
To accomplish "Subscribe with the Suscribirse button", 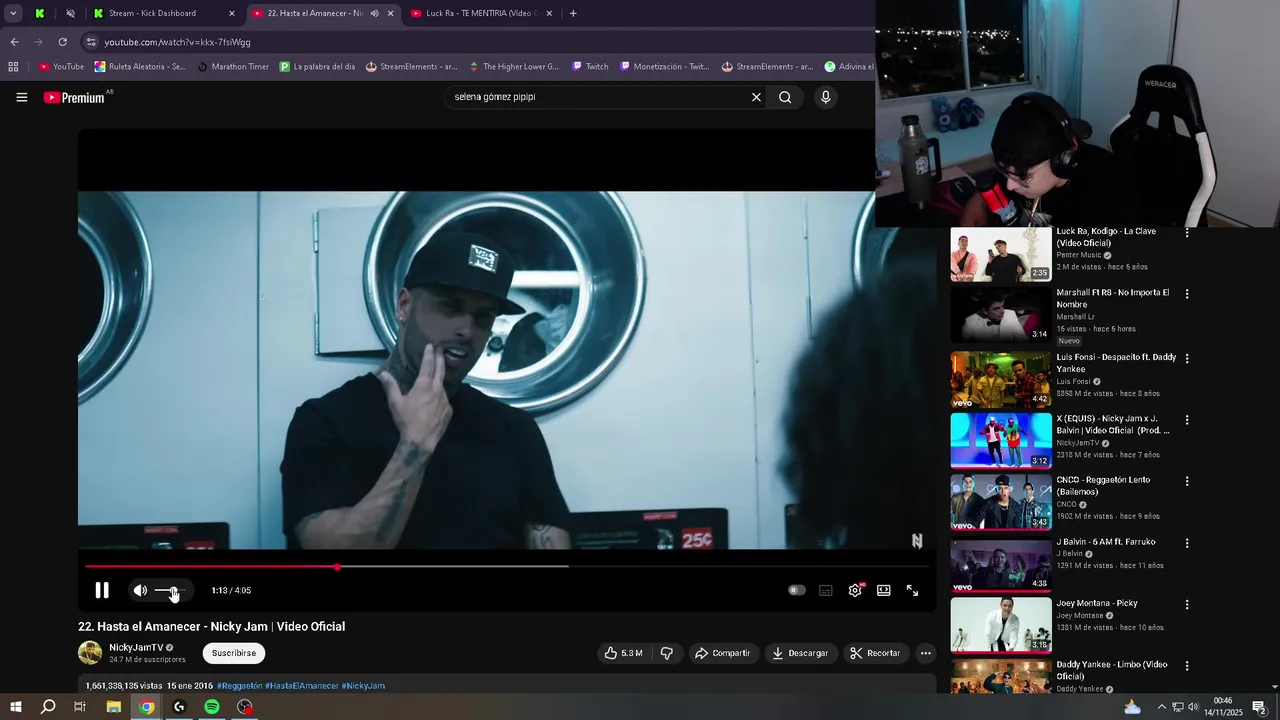I will coord(234,653).
